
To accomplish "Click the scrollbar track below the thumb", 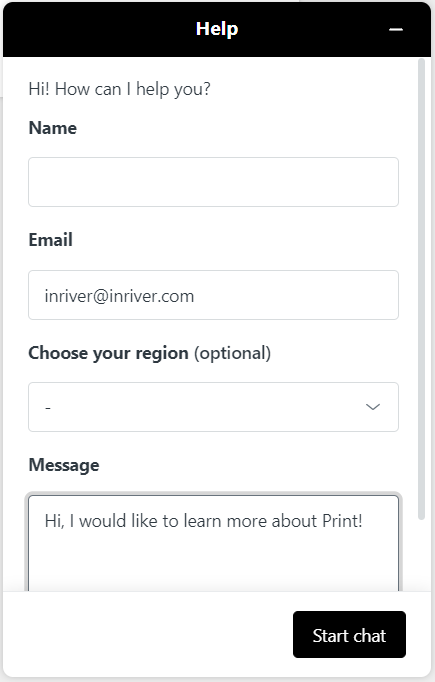I will [421, 555].
